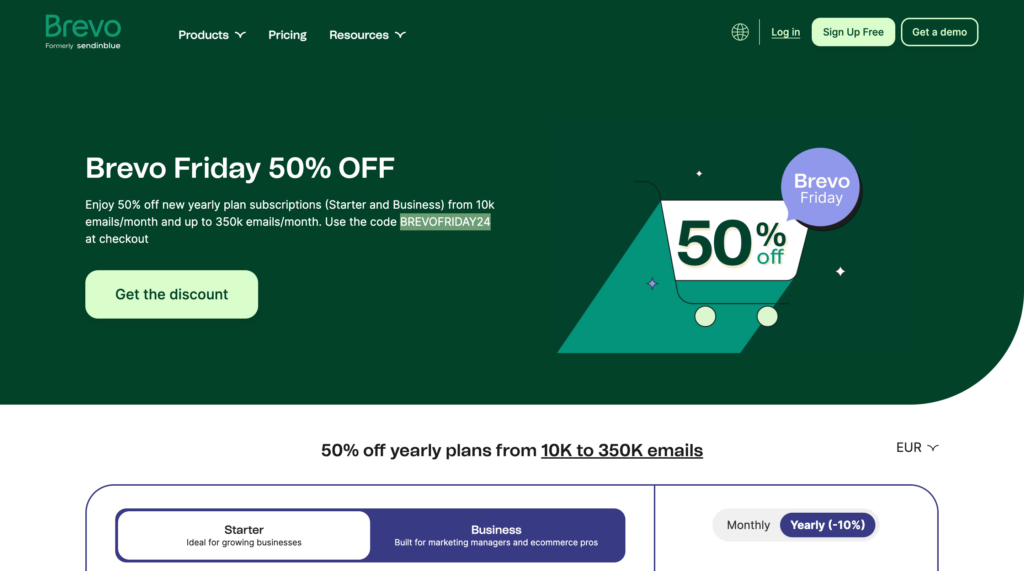Select the Starter plan tab
1024x571 pixels.
pyautogui.click(x=244, y=536)
